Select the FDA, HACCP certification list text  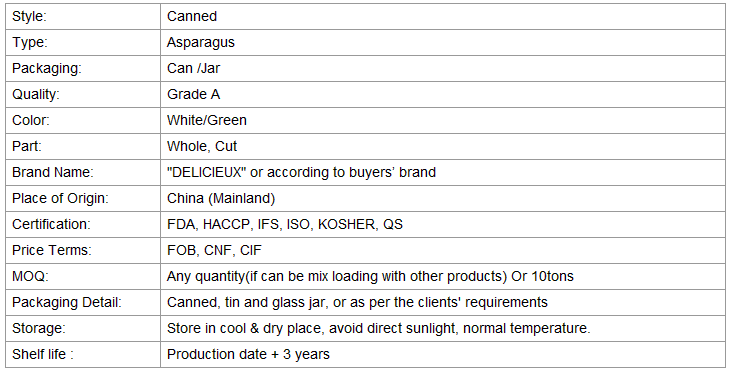[x=285, y=224]
